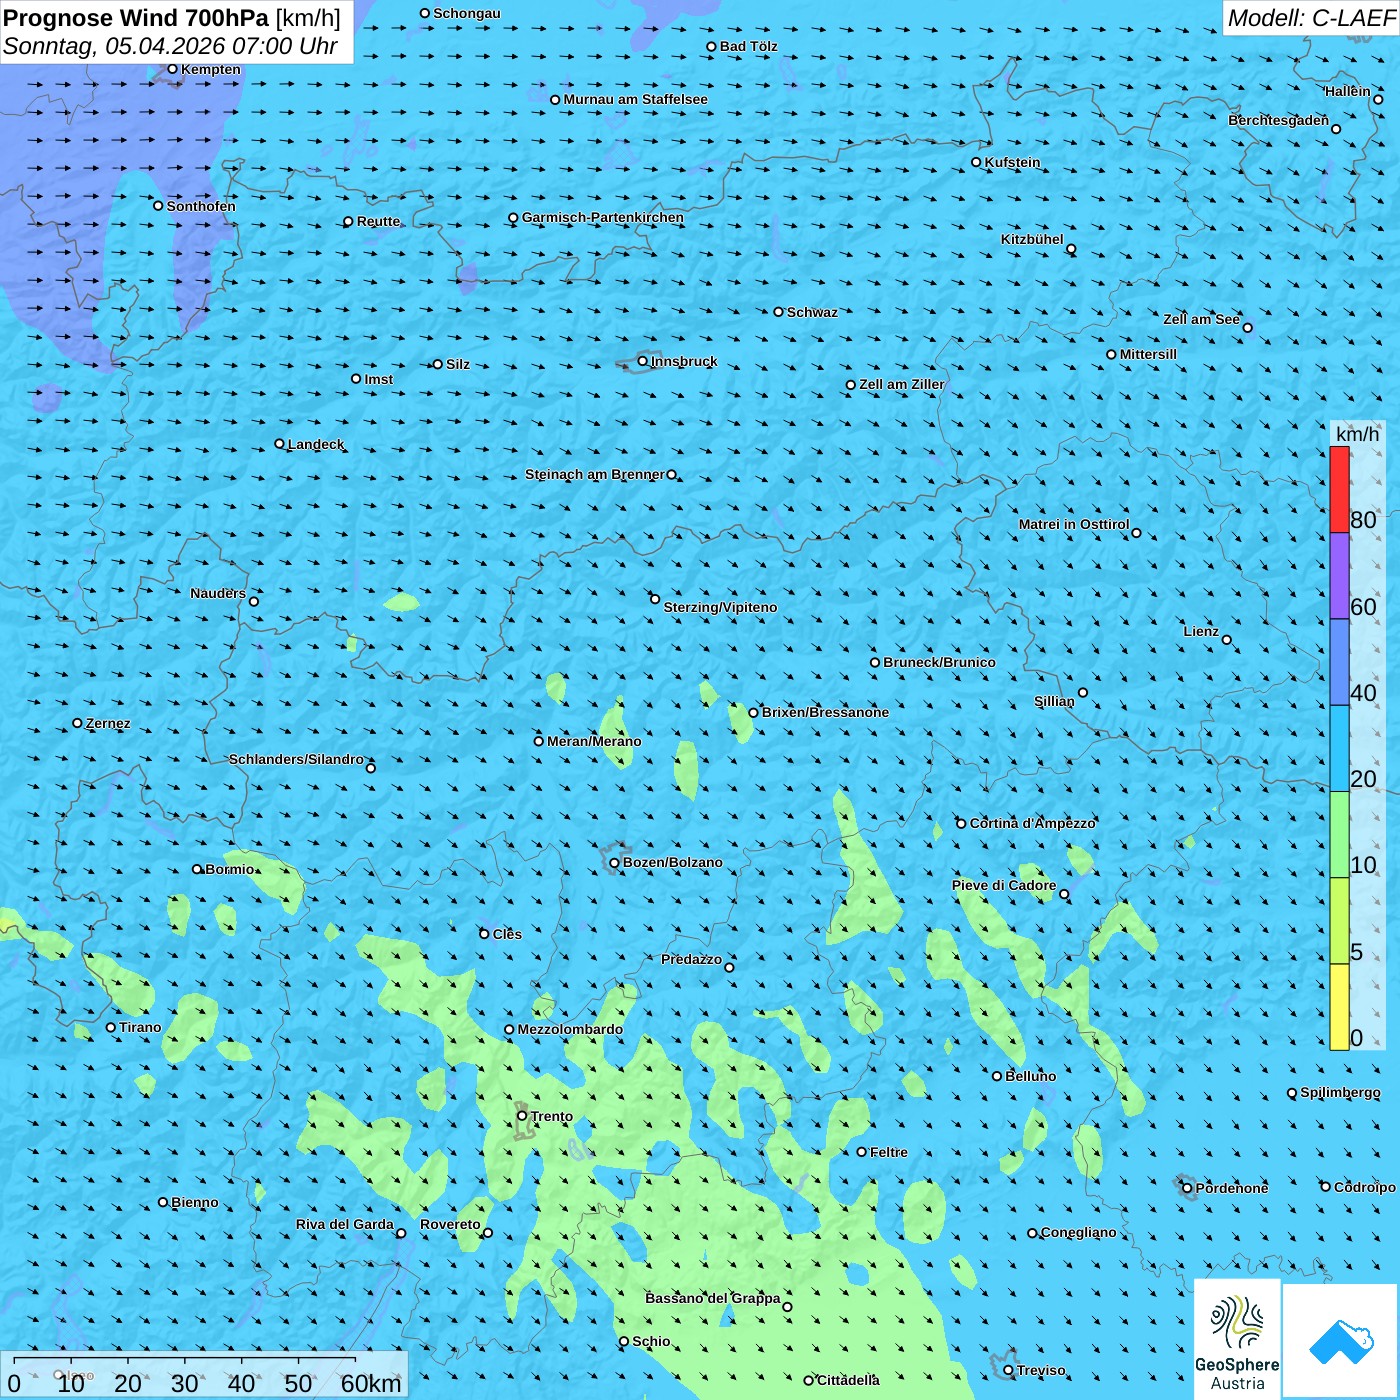Click the Spilimbergo town label
The height and width of the screenshot is (1400, 1400).
(x=1340, y=1092)
